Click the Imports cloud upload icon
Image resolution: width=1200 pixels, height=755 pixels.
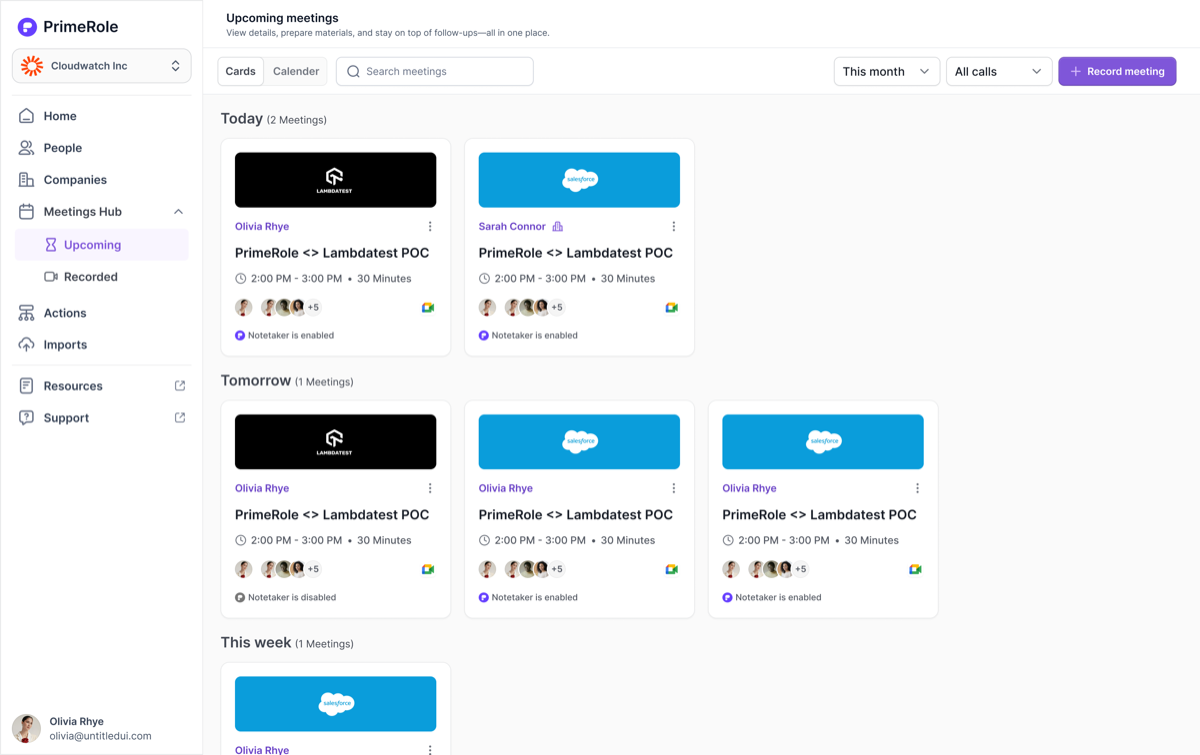click(27, 345)
